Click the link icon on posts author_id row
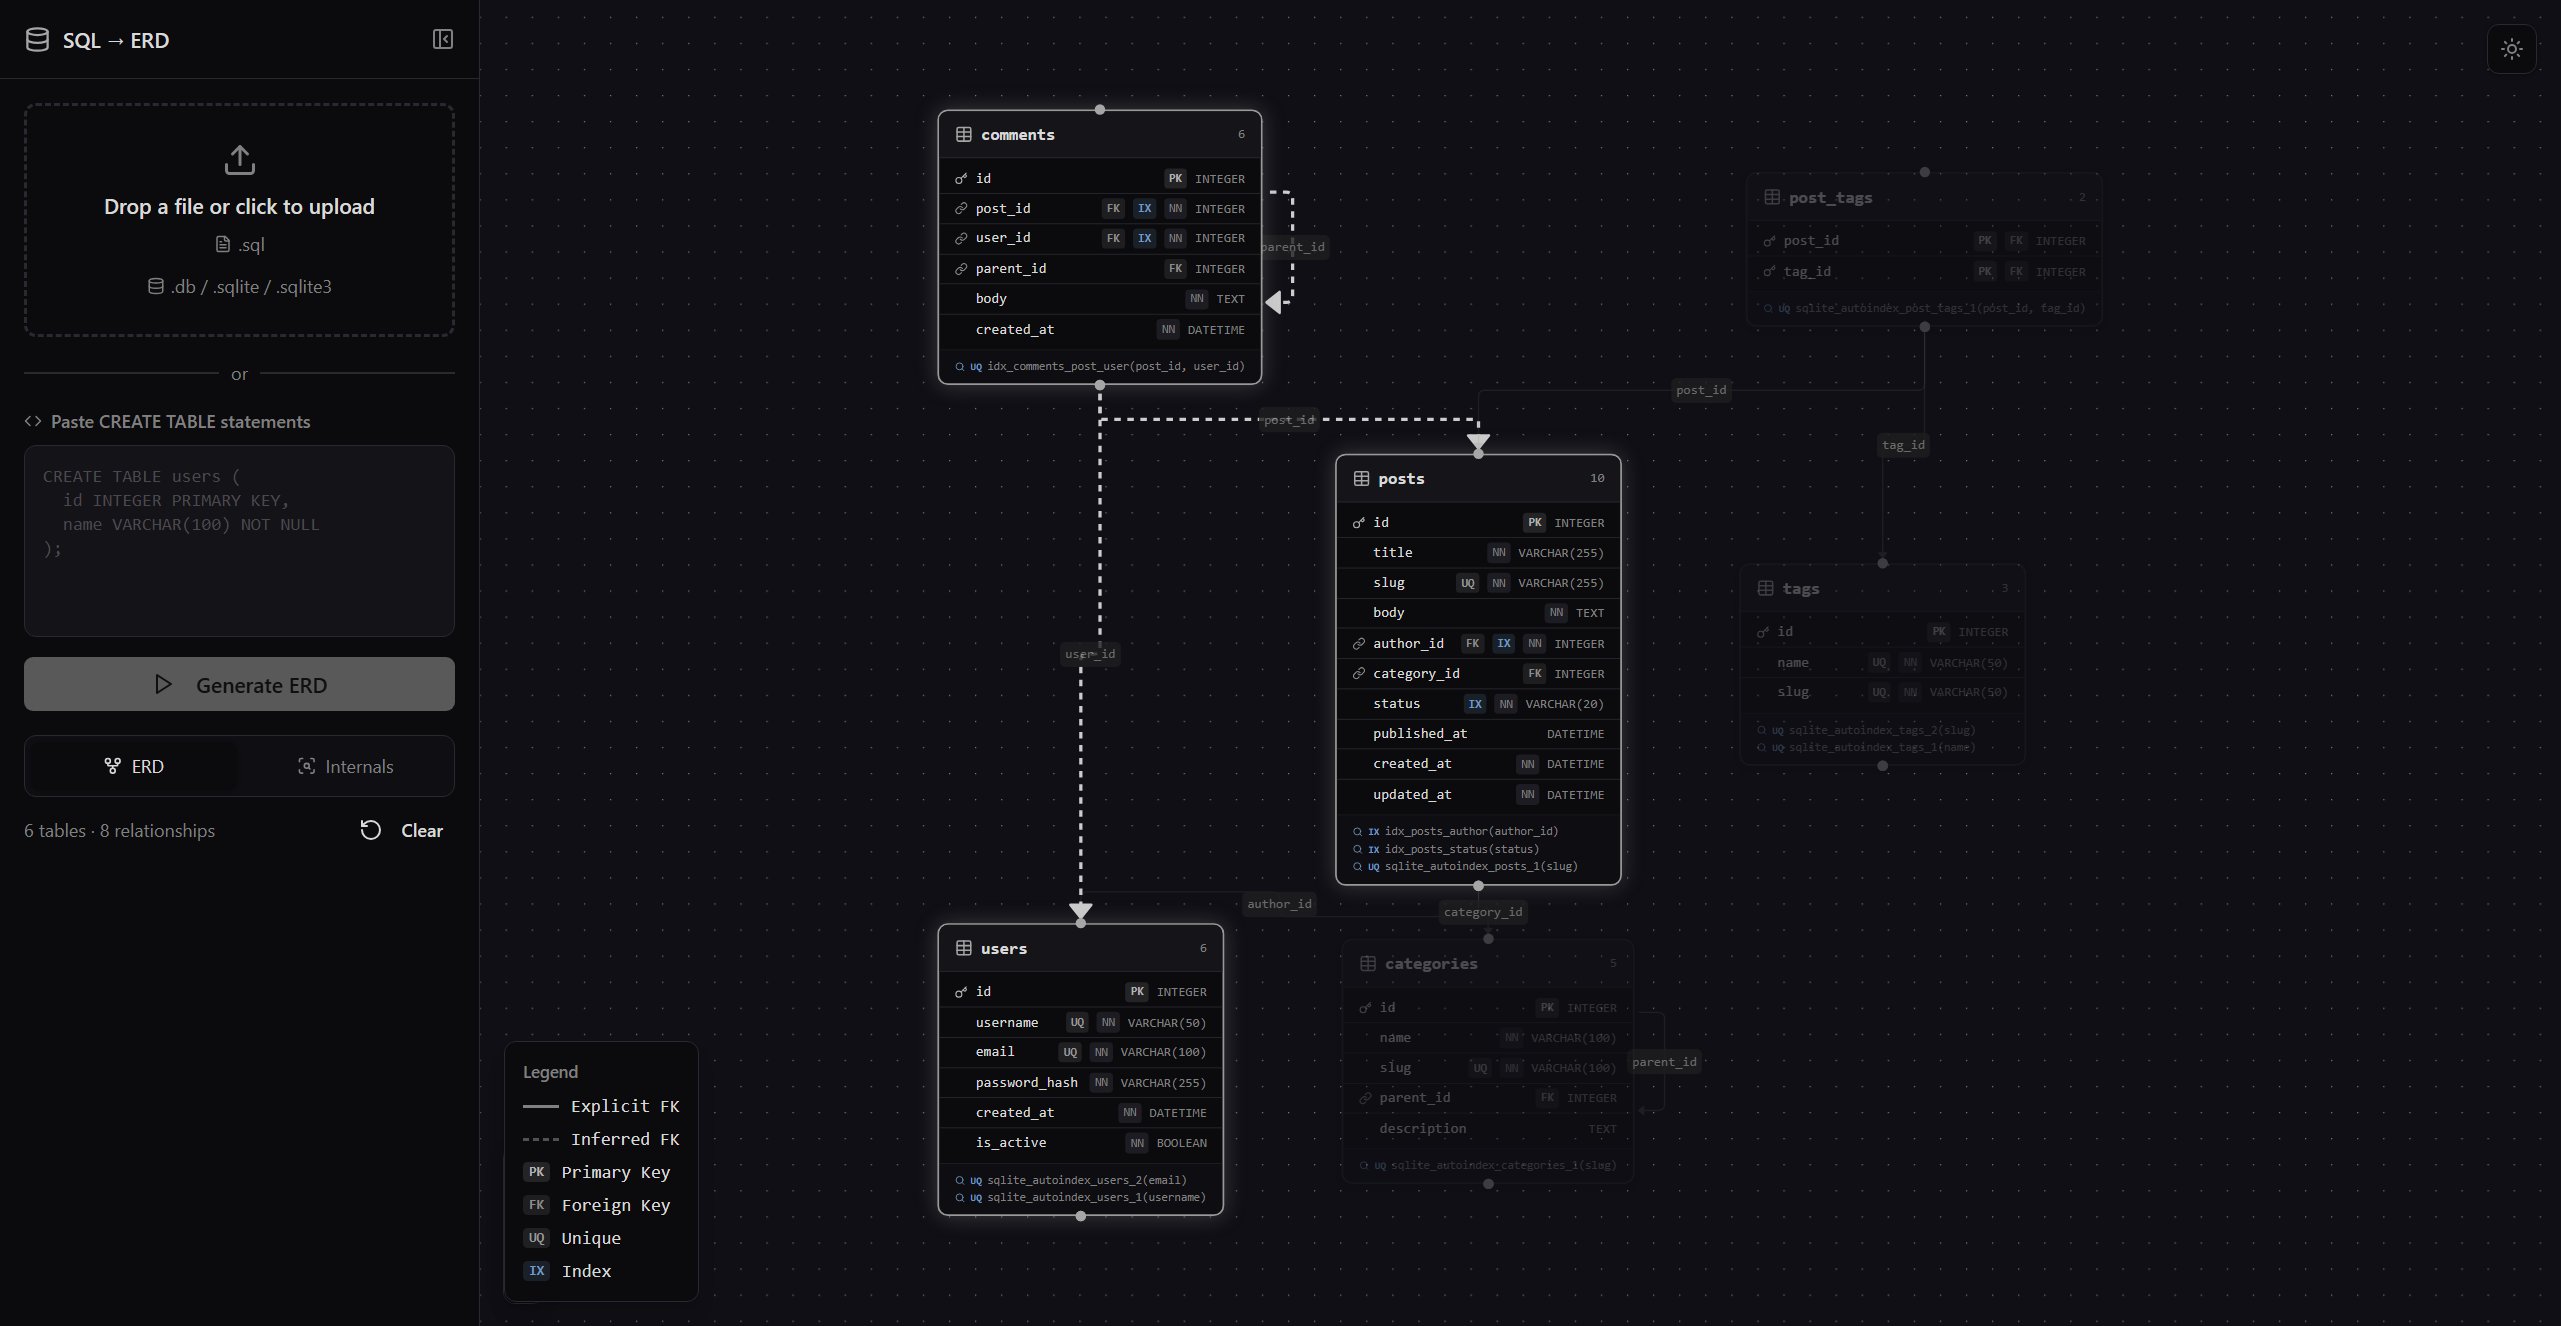Viewport: 2561px width, 1326px height. tap(1358, 643)
